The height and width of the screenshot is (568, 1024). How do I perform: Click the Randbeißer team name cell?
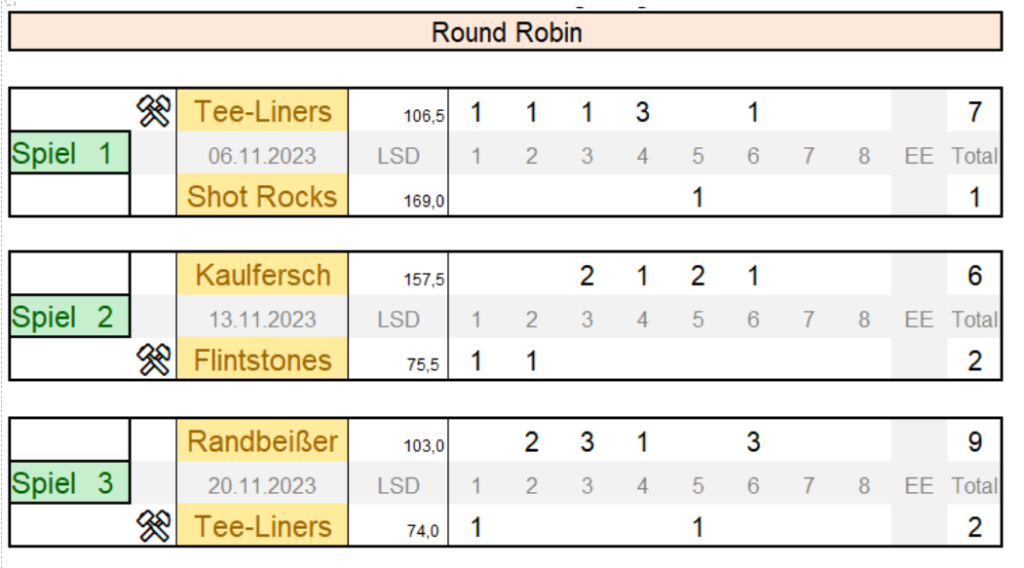[262, 441]
